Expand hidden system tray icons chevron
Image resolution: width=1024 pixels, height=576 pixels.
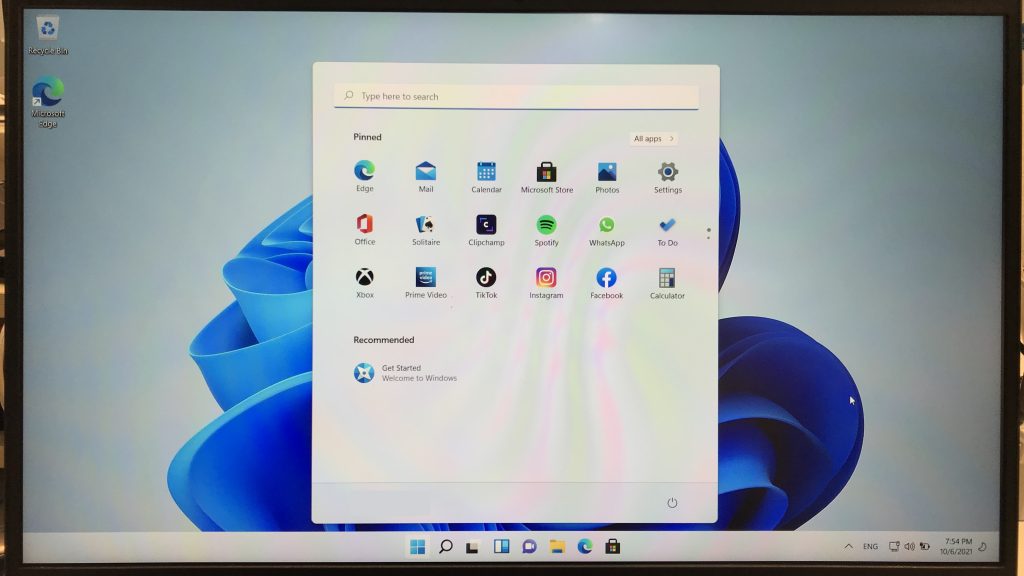click(848, 547)
